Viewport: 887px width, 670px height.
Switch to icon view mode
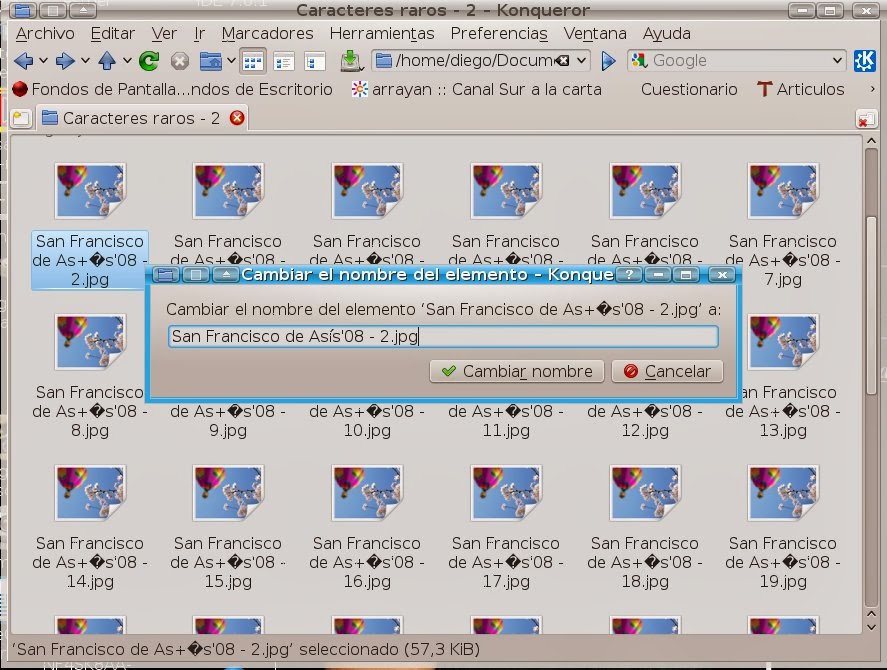(x=253, y=61)
